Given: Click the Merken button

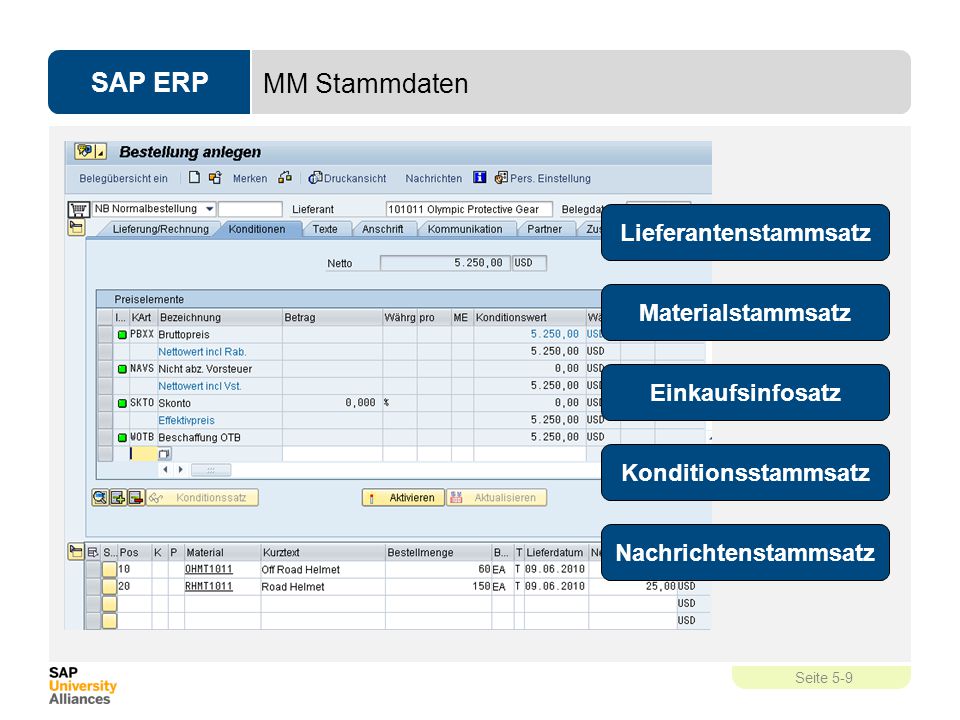Looking at the screenshot, I should [x=250, y=178].
